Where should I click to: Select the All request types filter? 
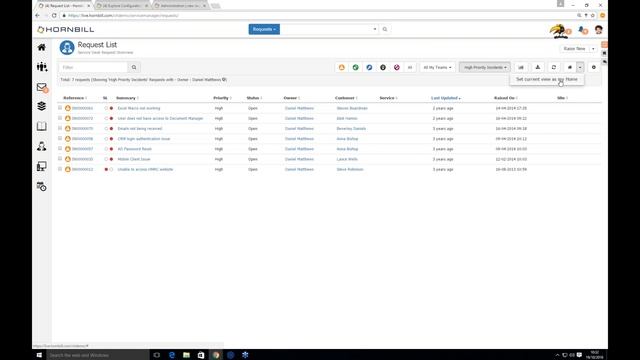click(x=410, y=67)
